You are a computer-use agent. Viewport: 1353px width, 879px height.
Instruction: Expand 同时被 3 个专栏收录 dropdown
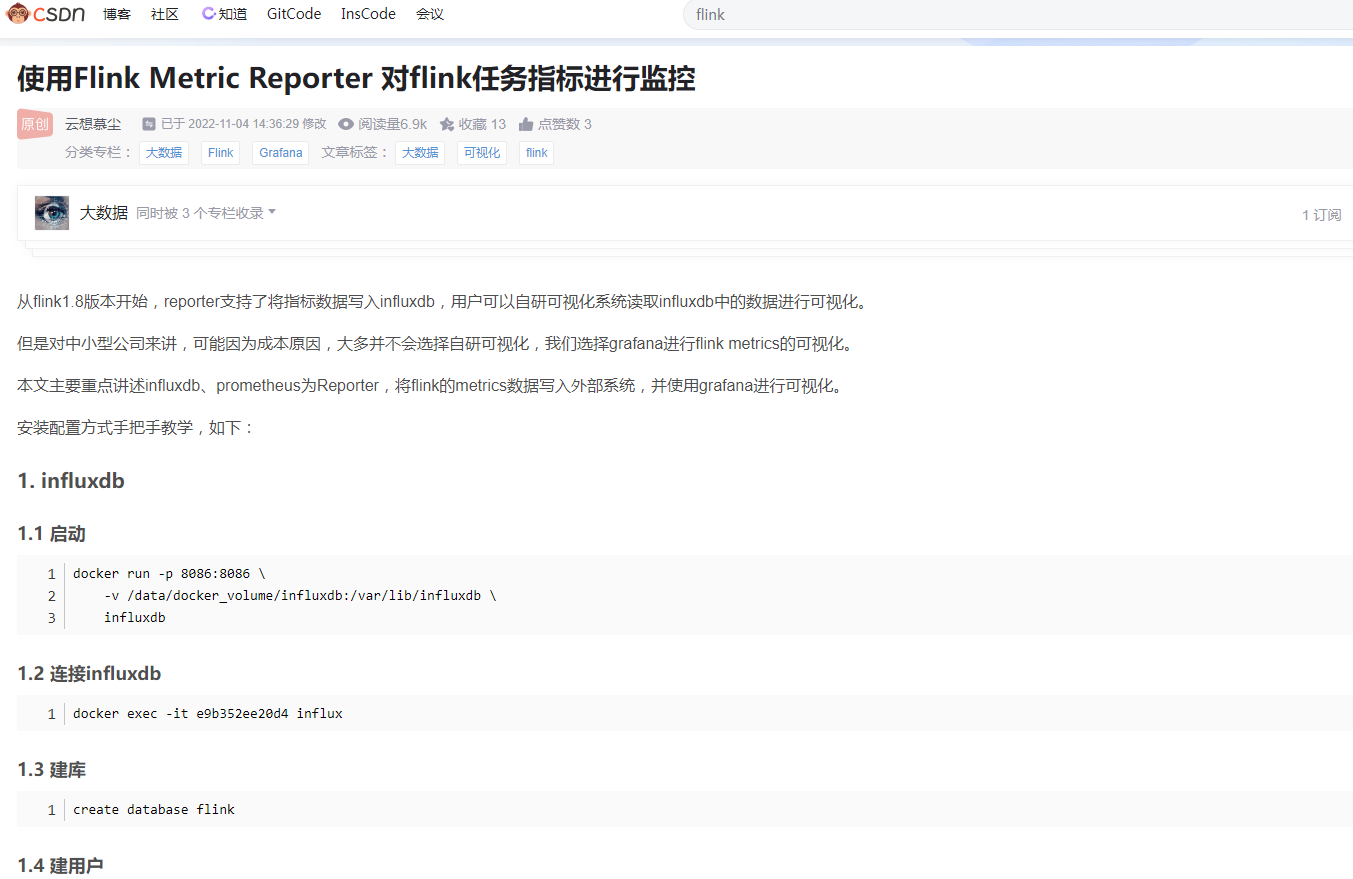pyautogui.click(x=206, y=213)
